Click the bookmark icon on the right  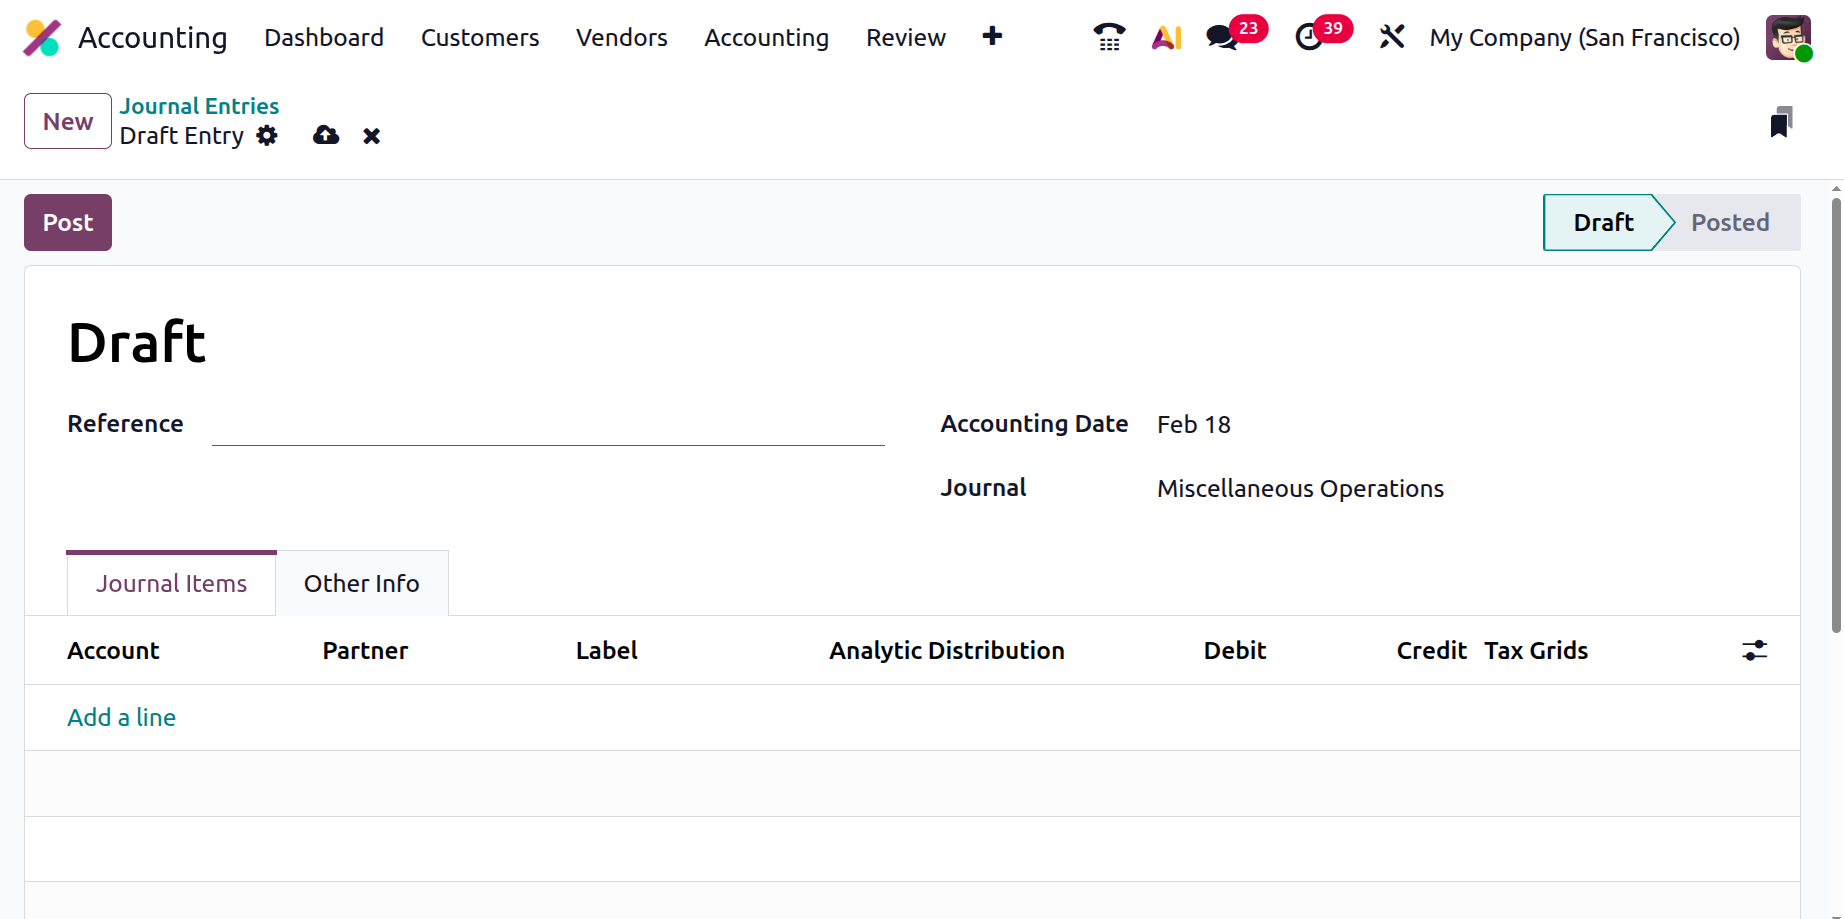pyautogui.click(x=1781, y=122)
